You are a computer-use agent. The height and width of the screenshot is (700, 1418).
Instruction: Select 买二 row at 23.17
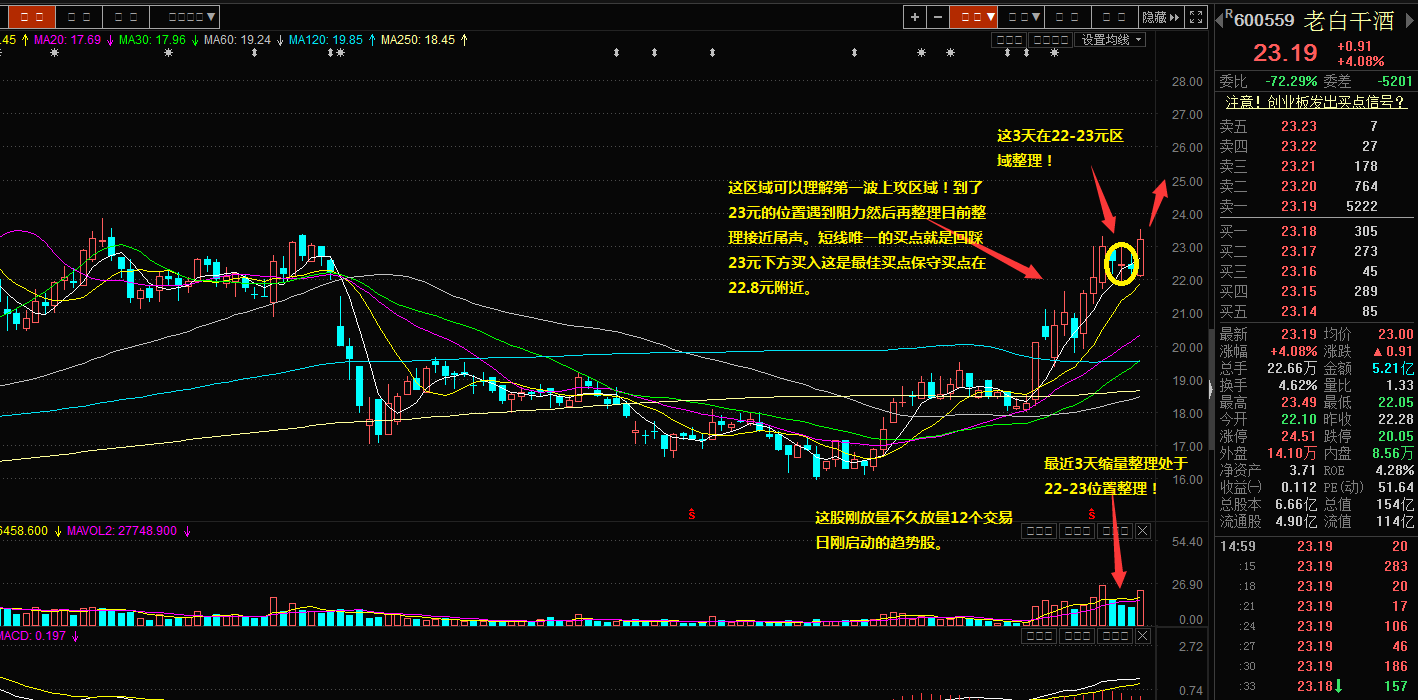[1315, 251]
